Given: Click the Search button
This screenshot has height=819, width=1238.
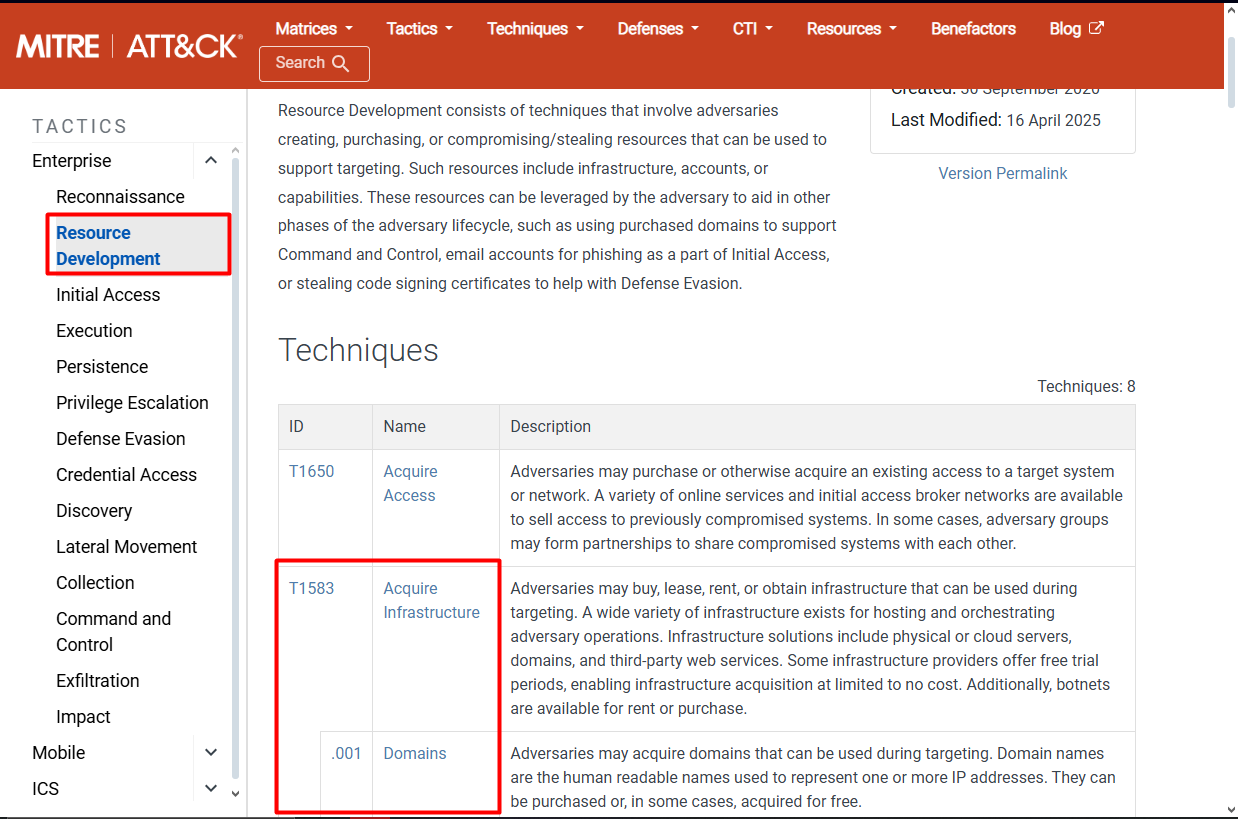Looking at the screenshot, I should point(314,63).
